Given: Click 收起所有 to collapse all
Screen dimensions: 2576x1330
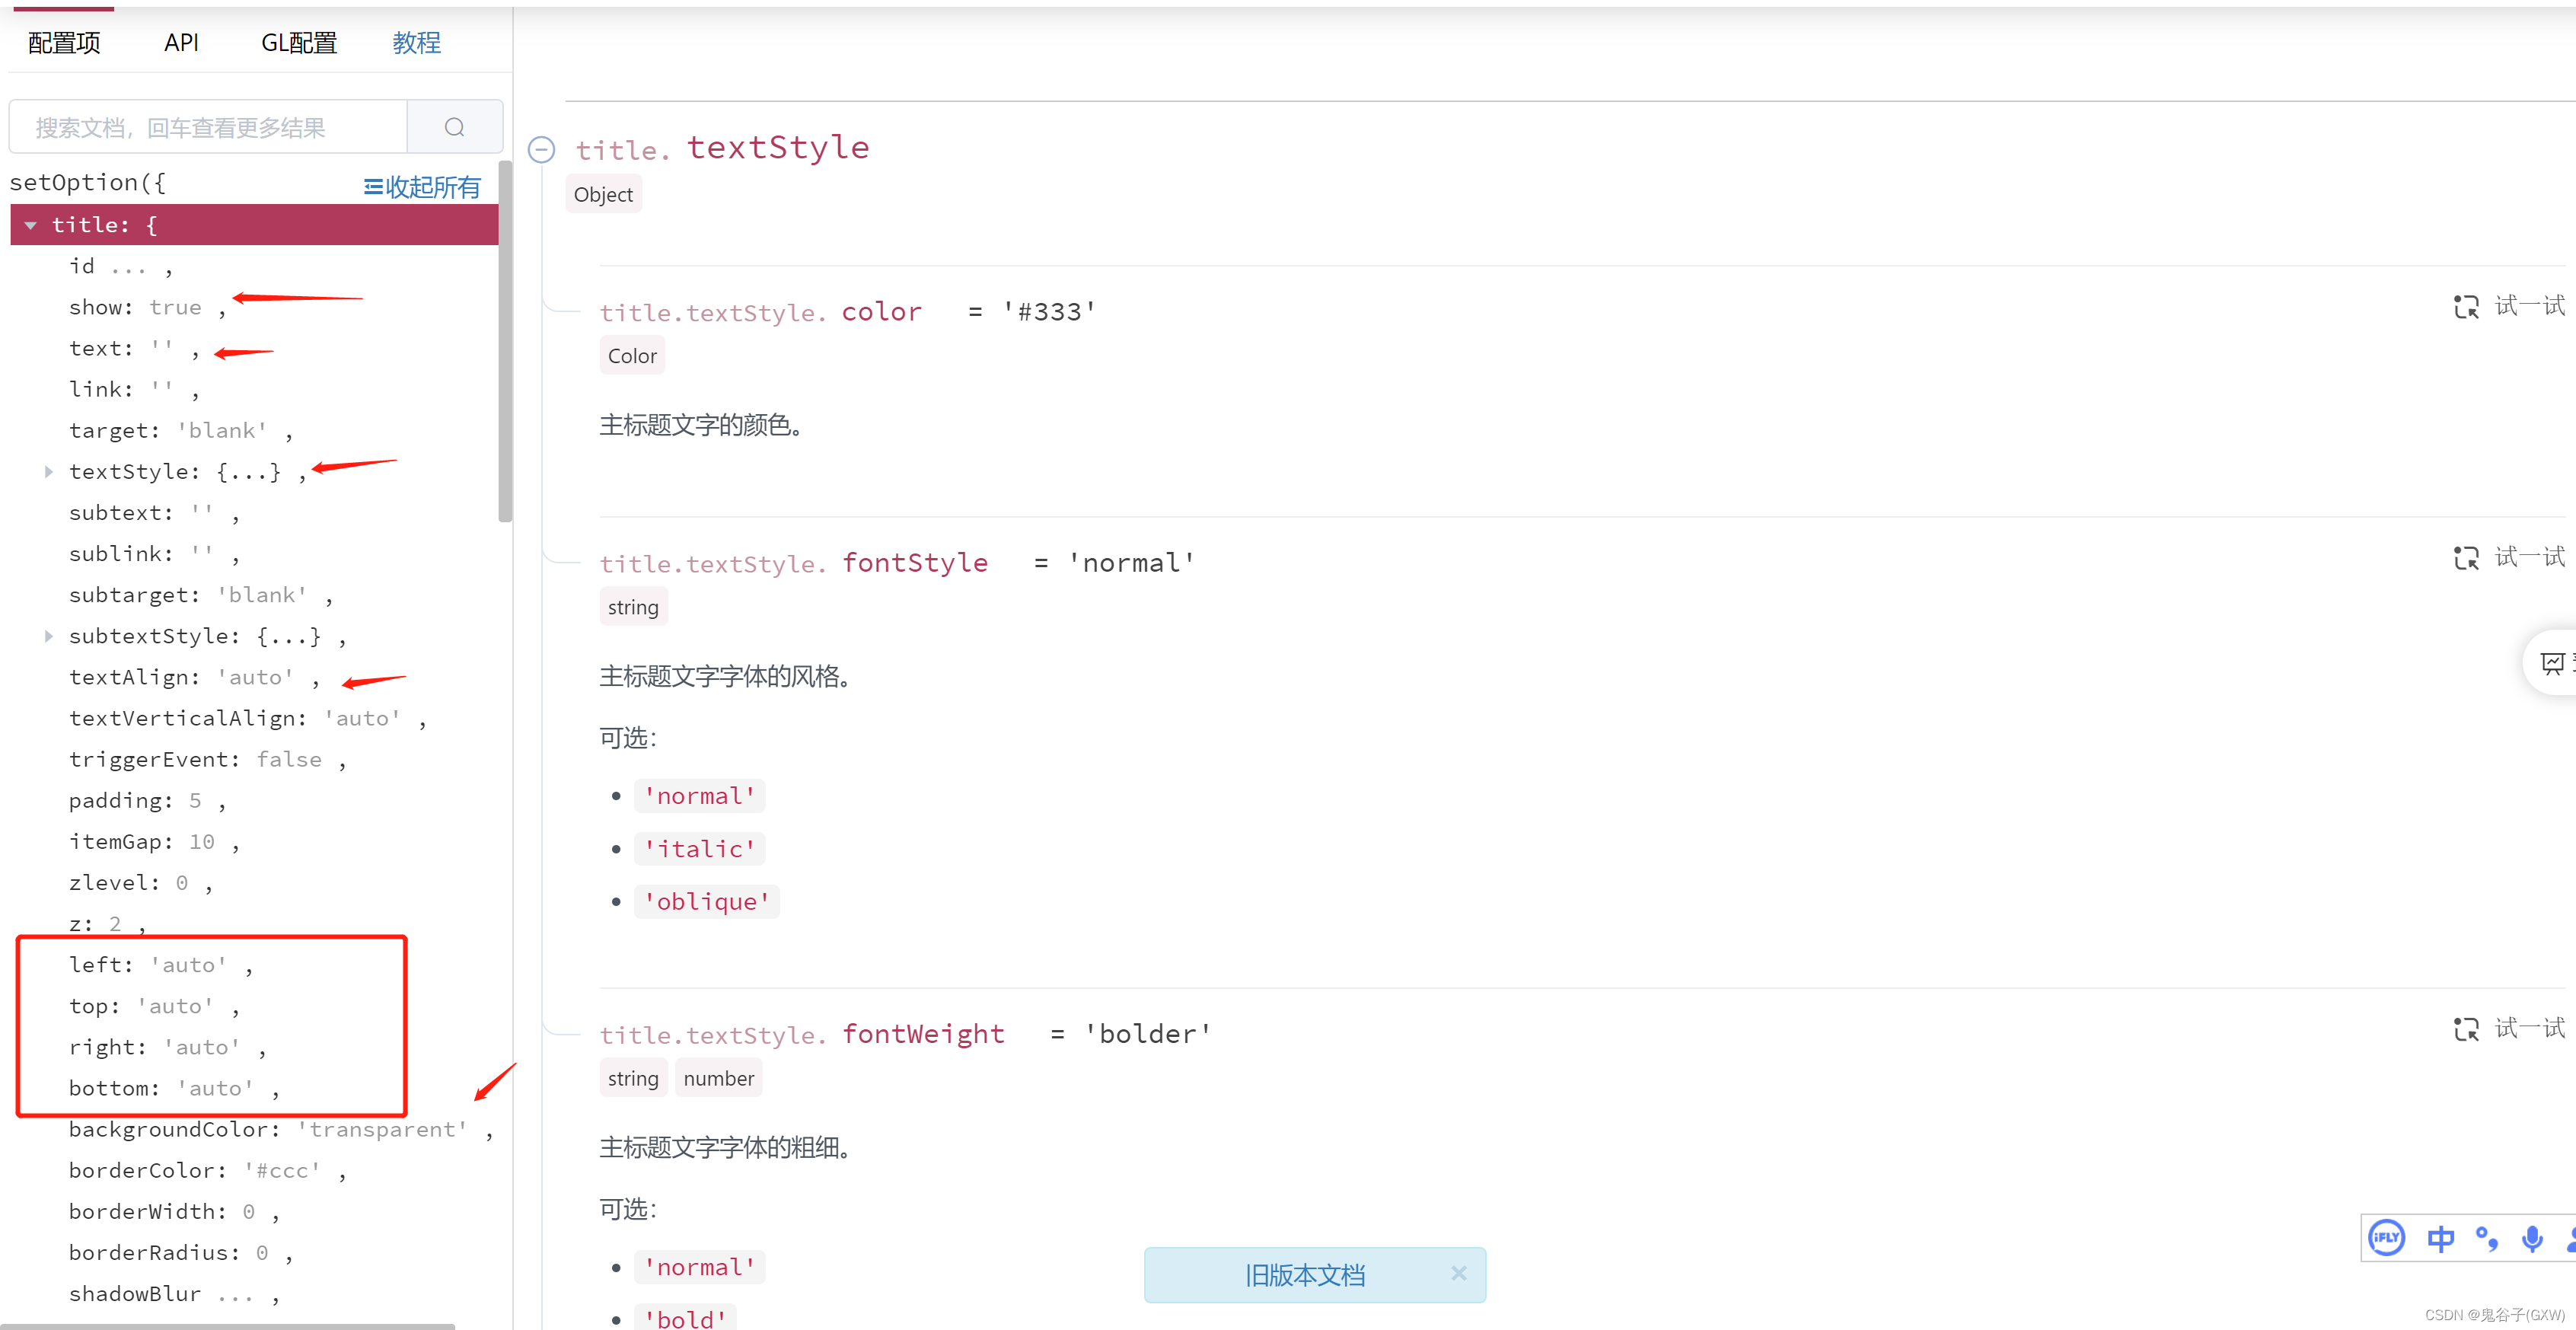Looking at the screenshot, I should (422, 187).
